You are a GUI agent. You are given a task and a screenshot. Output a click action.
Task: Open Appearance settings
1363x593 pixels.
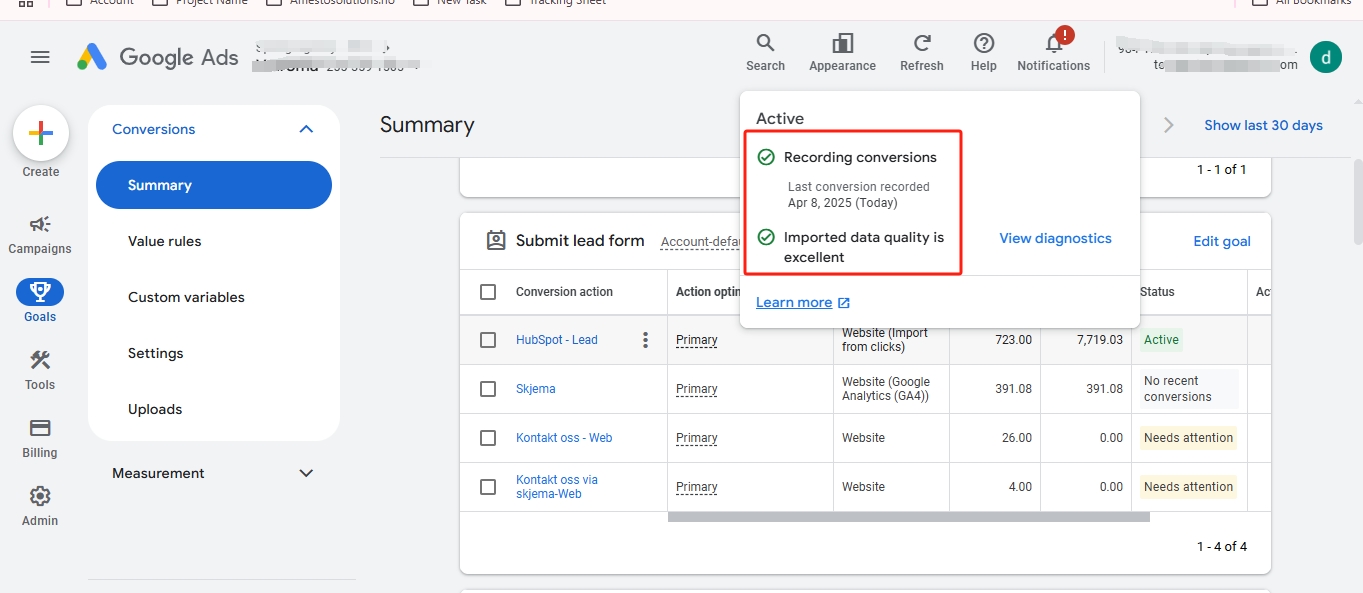point(842,52)
